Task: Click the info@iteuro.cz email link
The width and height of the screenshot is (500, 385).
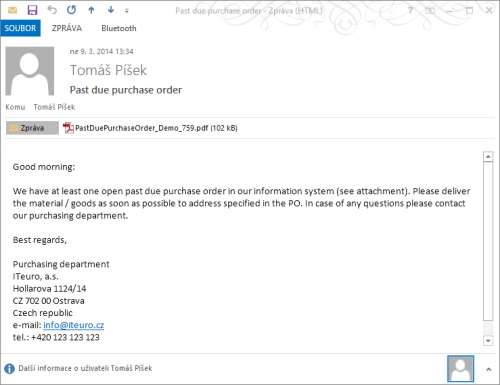Action: tap(74, 325)
